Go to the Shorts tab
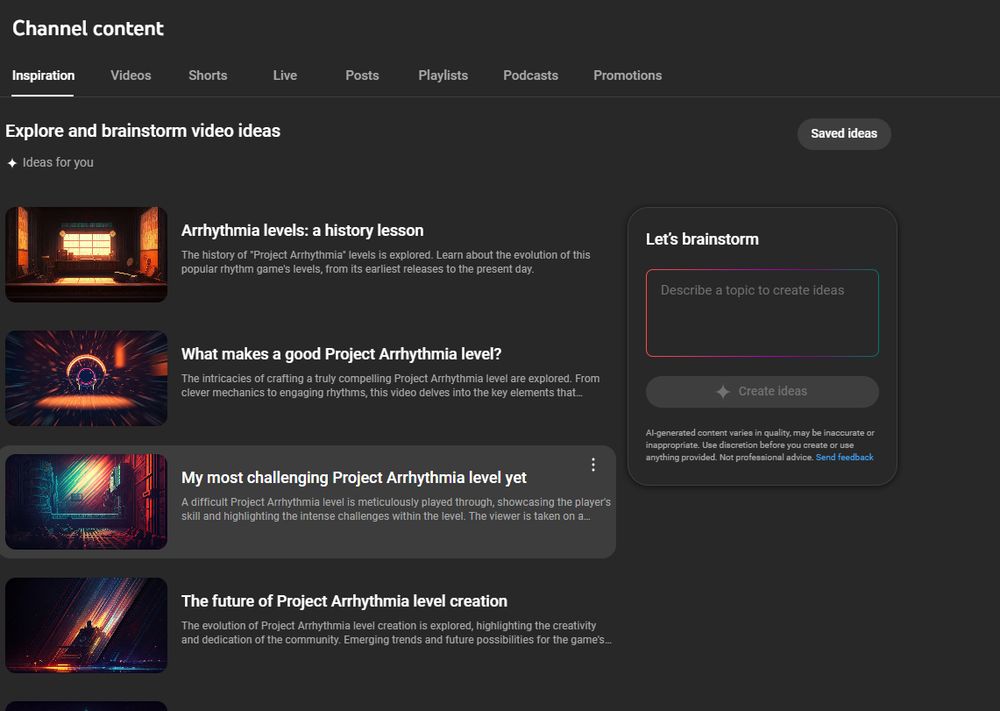 pos(208,75)
